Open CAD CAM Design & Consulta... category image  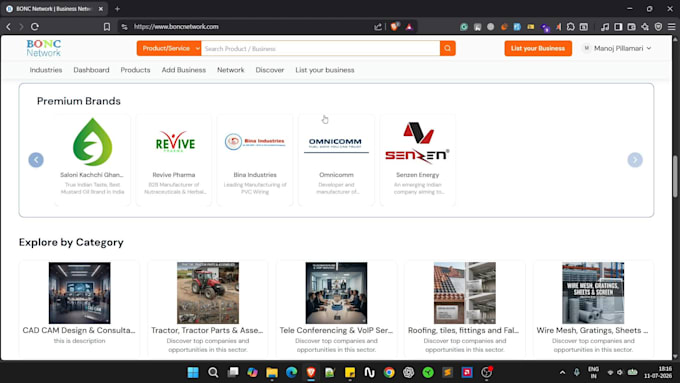coord(79,293)
